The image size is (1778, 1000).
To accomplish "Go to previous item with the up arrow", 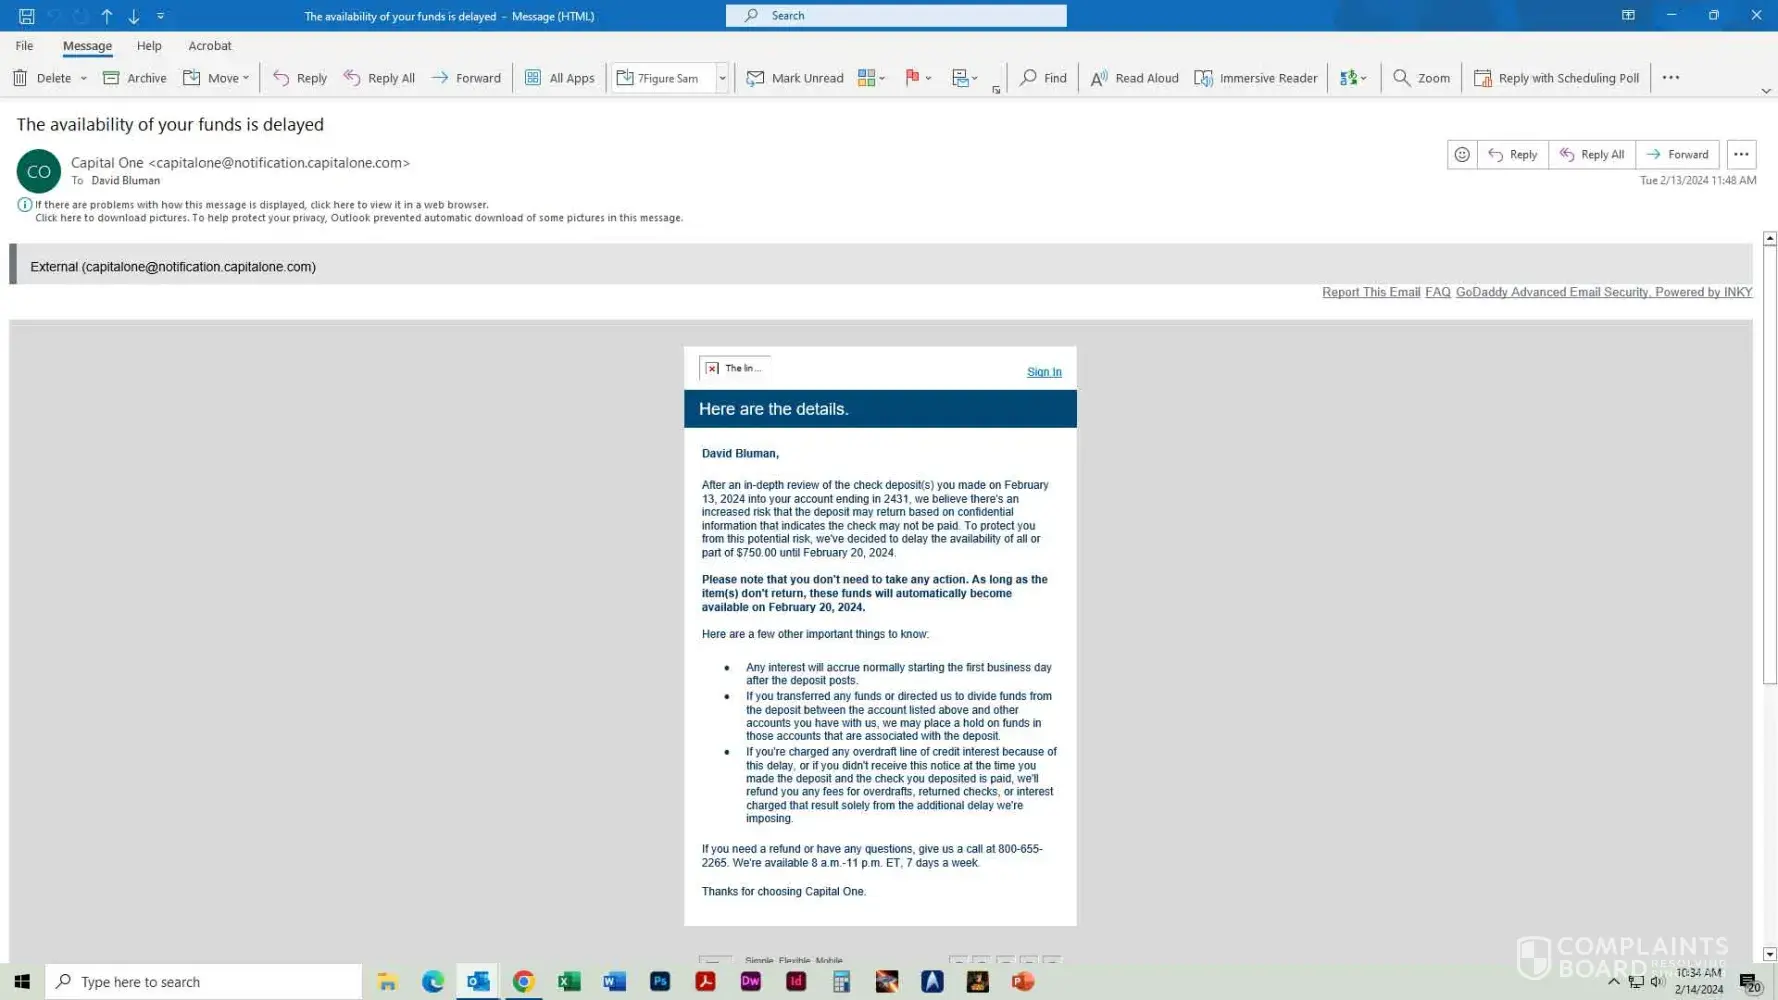I will [107, 16].
